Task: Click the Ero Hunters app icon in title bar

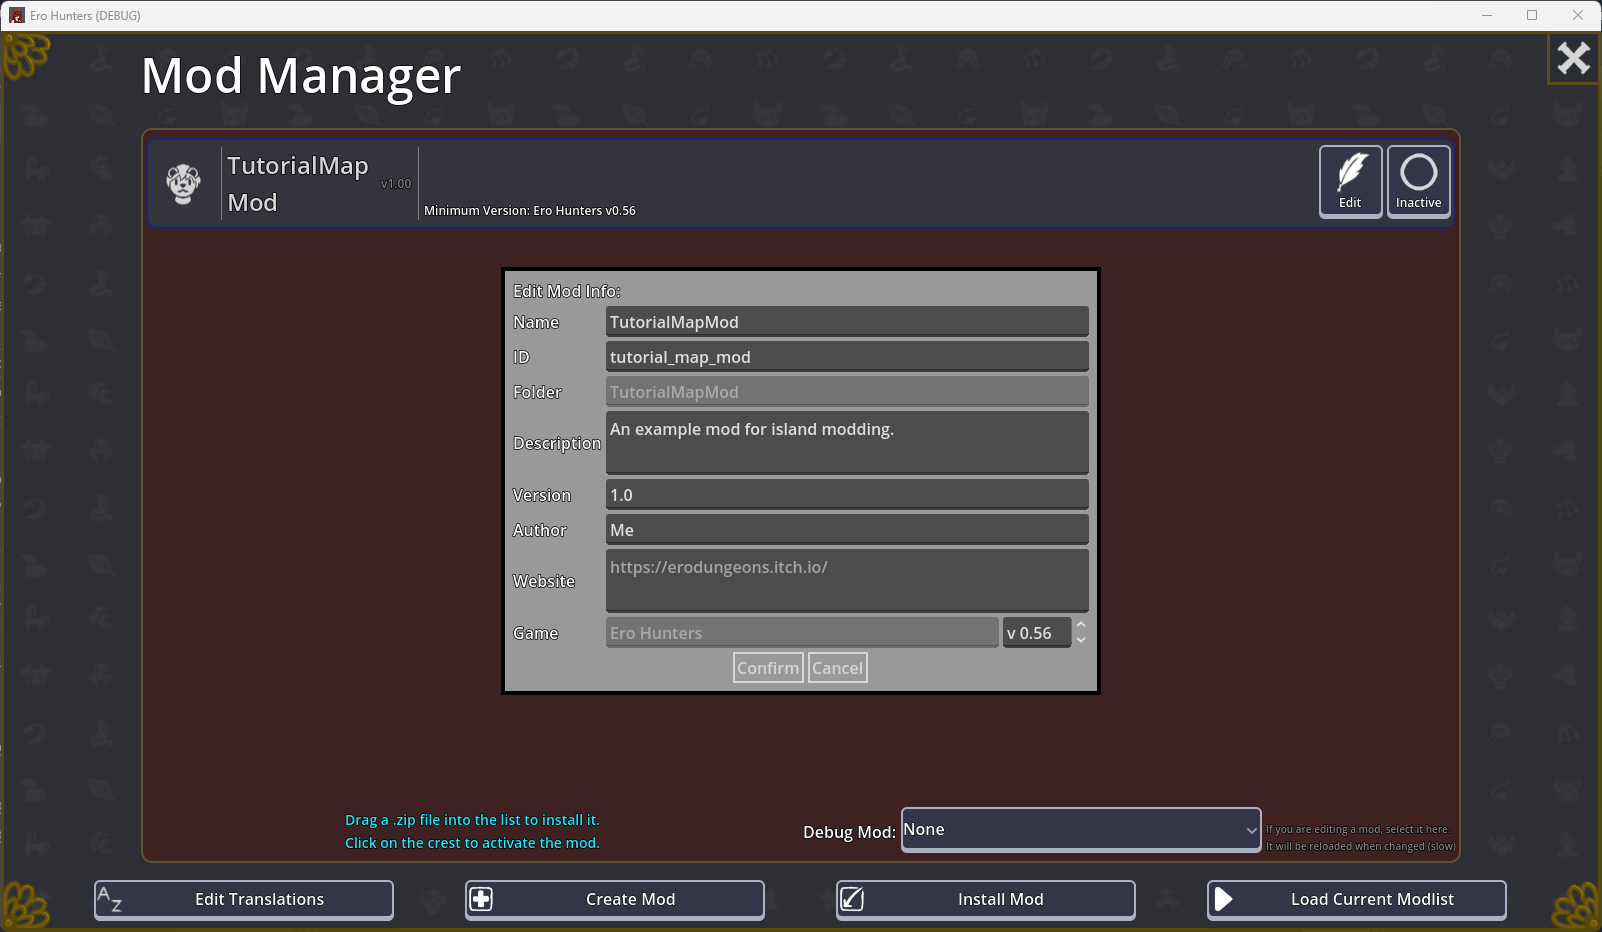Action: [x=16, y=15]
